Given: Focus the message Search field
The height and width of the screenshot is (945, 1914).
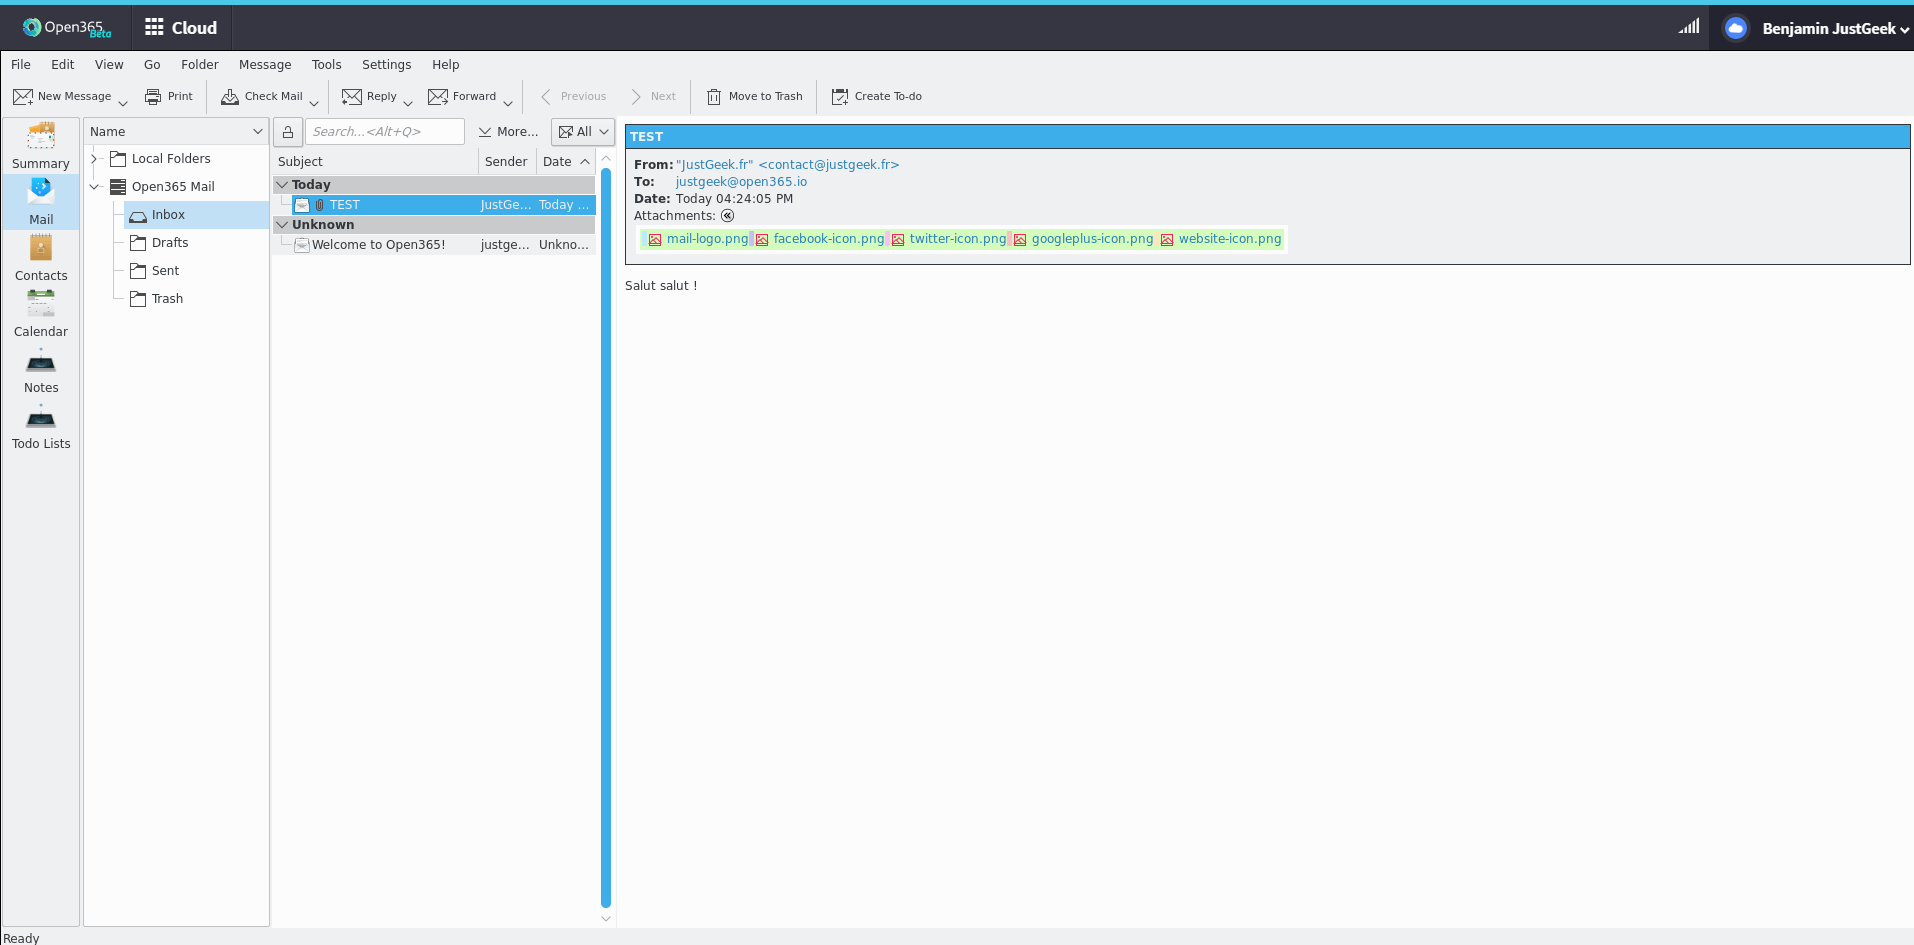Looking at the screenshot, I should [385, 131].
